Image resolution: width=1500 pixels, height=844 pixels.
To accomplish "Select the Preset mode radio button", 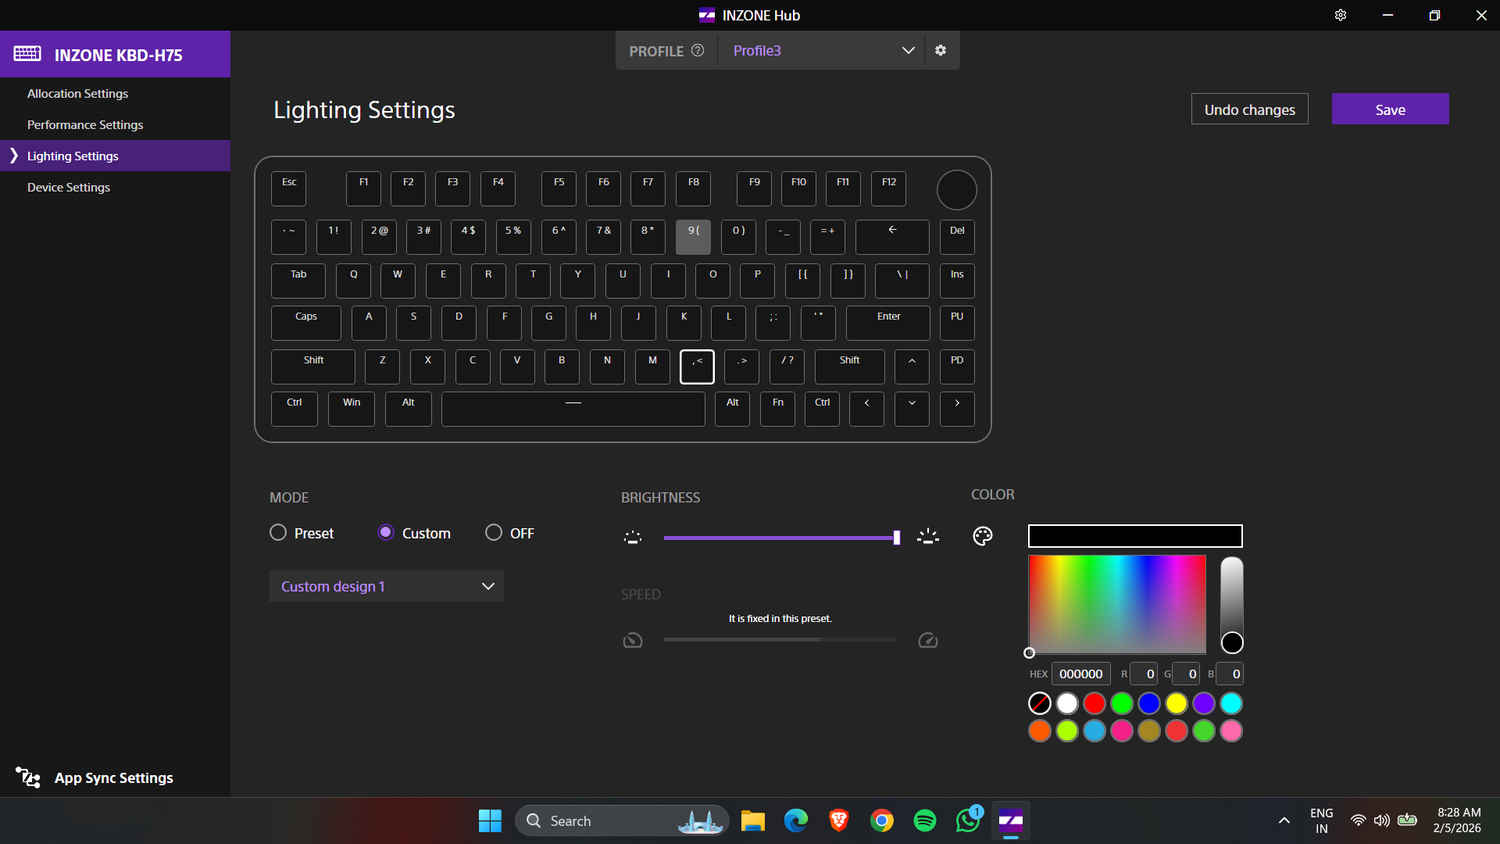I will 278,533.
